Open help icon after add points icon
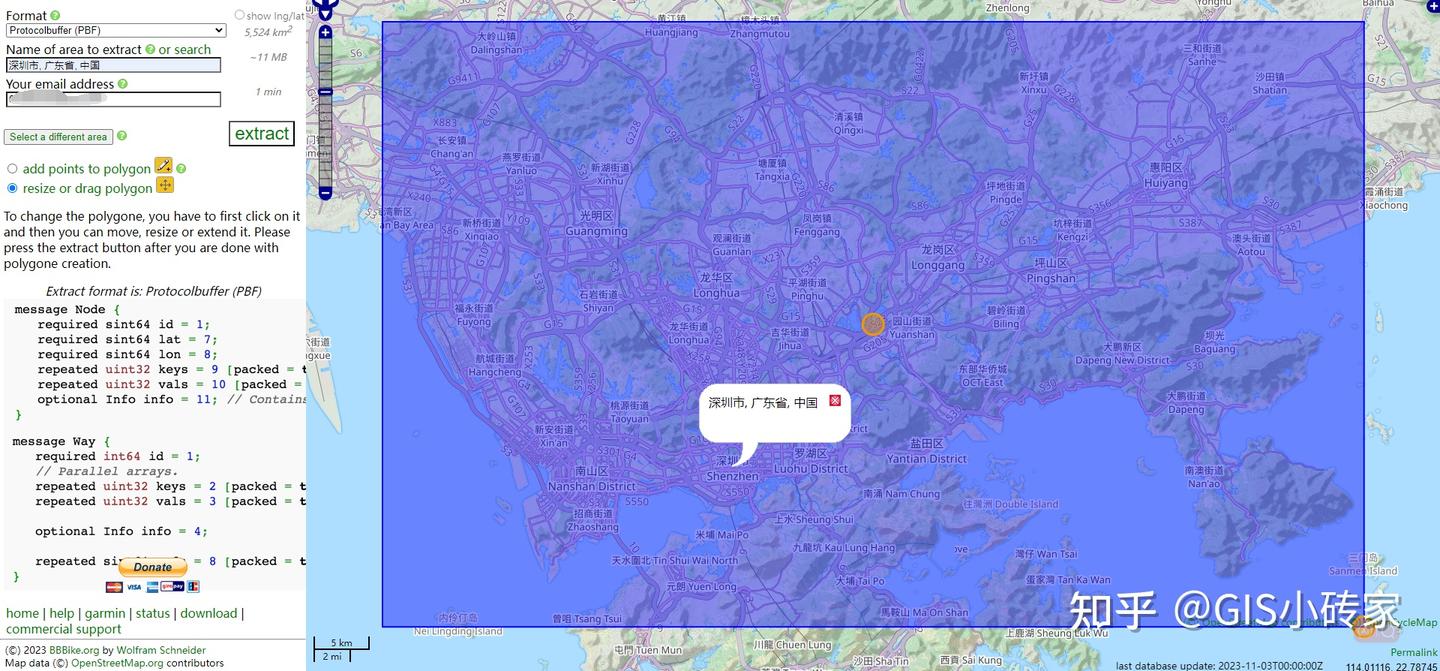This screenshot has height=671, width=1440. tap(181, 169)
